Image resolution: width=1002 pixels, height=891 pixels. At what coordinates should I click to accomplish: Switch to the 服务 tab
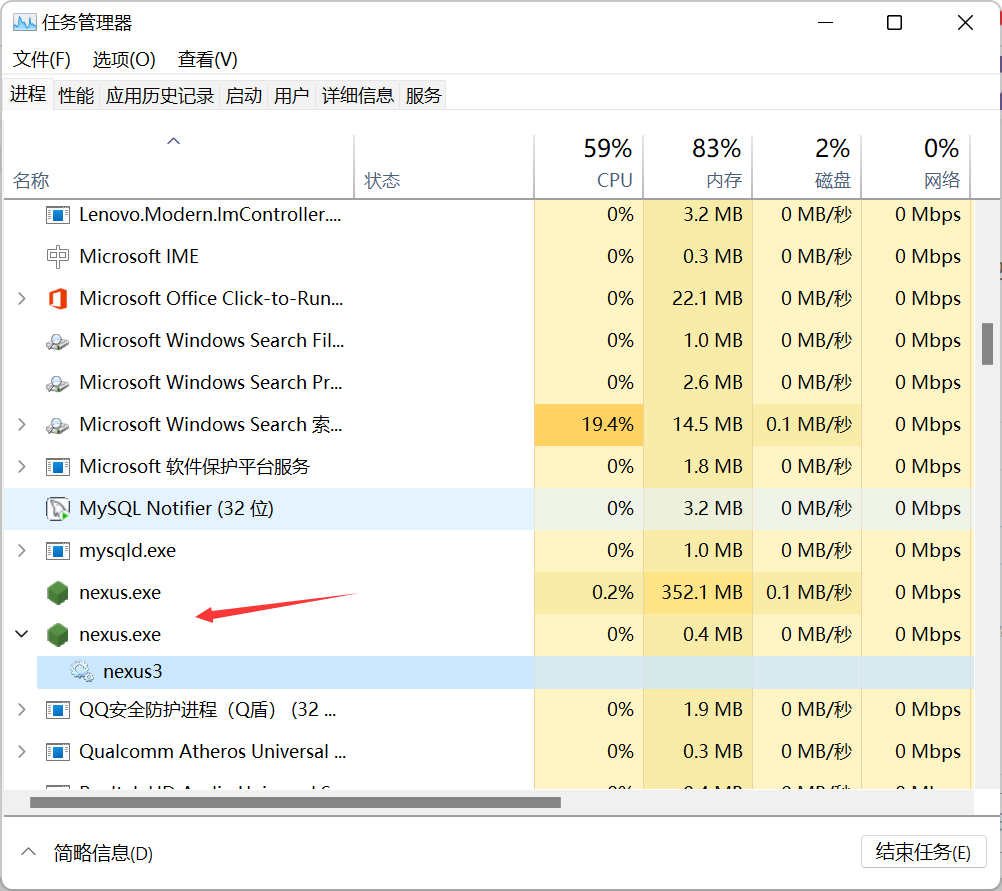423,96
